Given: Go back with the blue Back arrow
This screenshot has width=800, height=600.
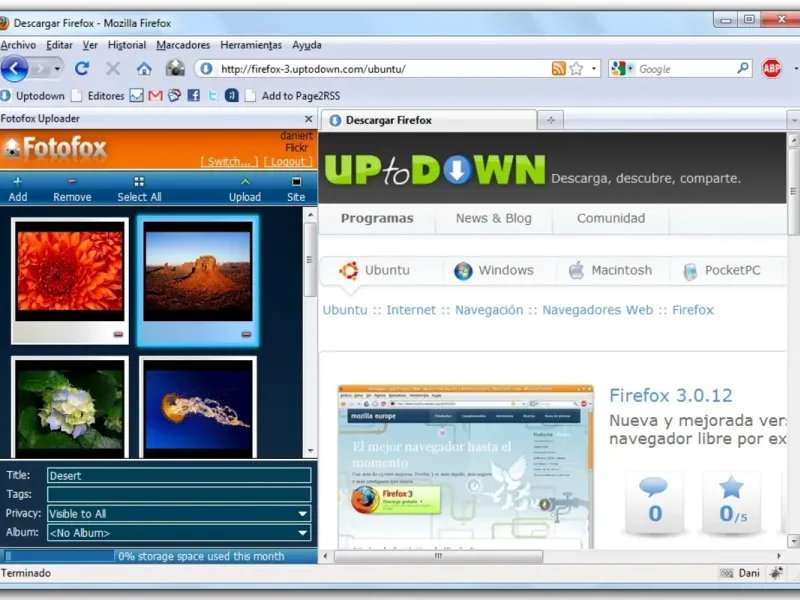Looking at the screenshot, I should point(14,68).
